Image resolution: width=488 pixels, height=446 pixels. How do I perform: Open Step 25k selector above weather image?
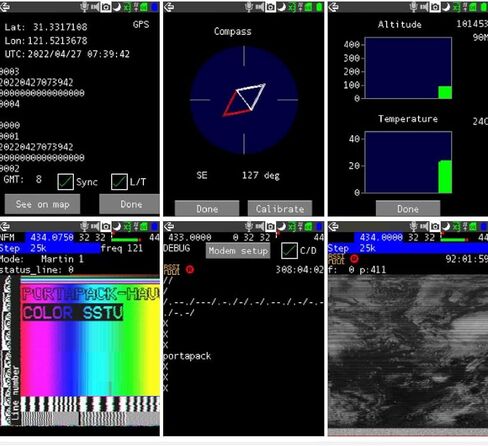[x=408, y=248]
